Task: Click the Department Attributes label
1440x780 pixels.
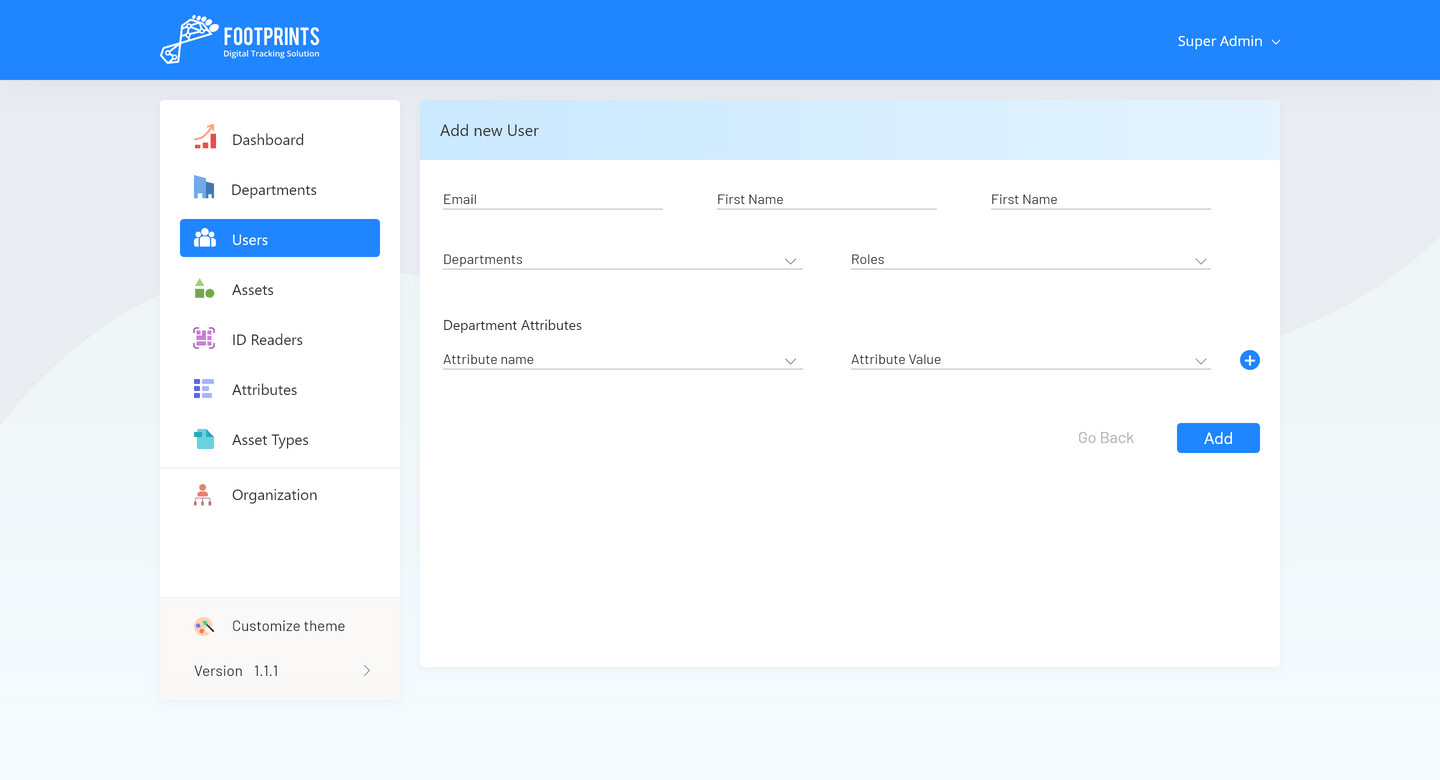Action: [512, 325]
